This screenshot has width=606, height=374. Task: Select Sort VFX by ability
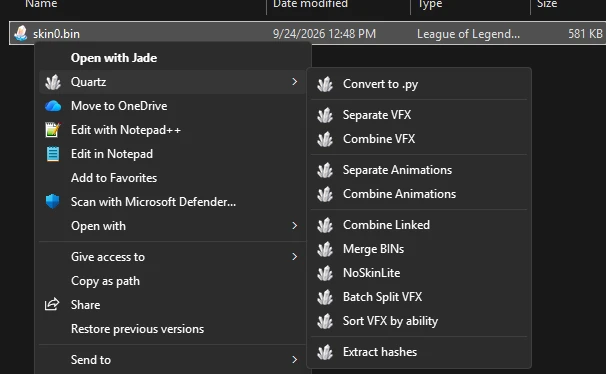click(x=419, y=321)
